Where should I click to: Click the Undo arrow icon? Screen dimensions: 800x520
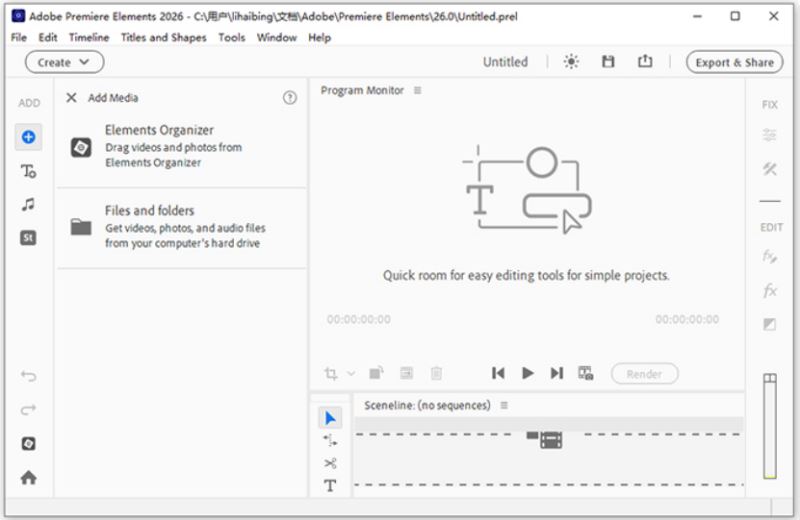coord(29,376)
